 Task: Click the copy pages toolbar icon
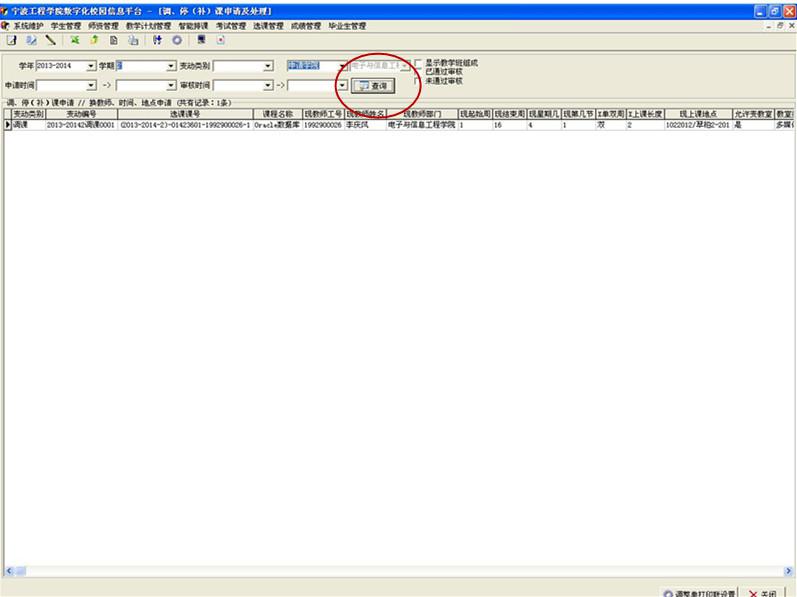point(133,40)
